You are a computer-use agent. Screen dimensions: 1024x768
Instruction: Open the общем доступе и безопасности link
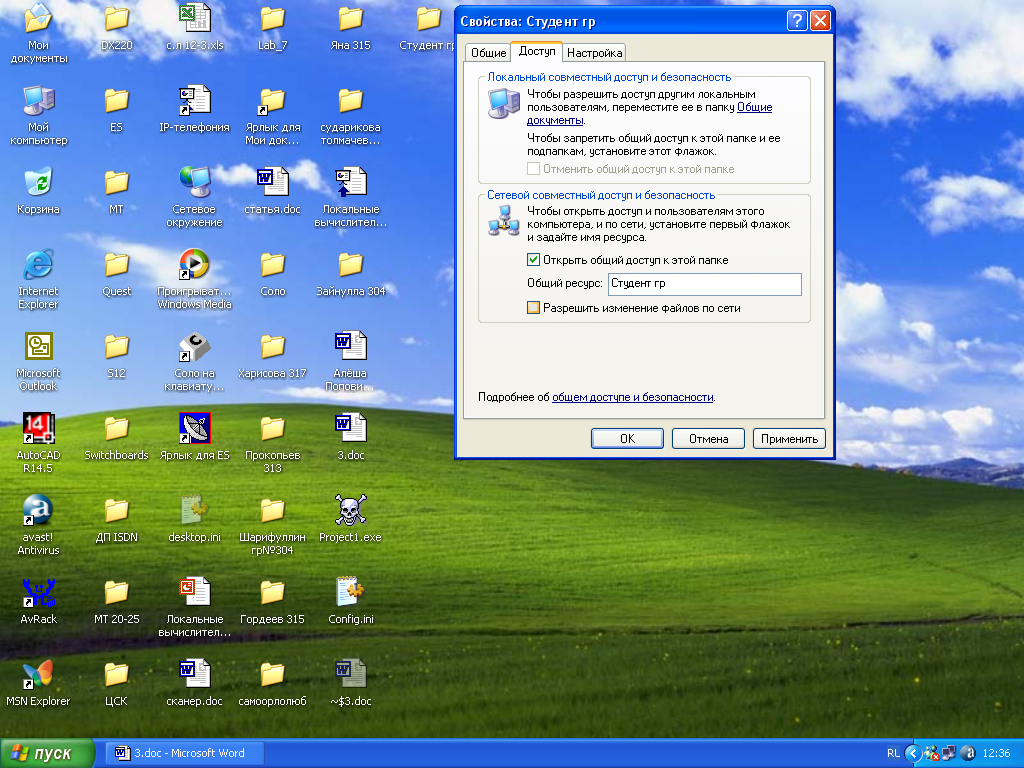(632, 397)
